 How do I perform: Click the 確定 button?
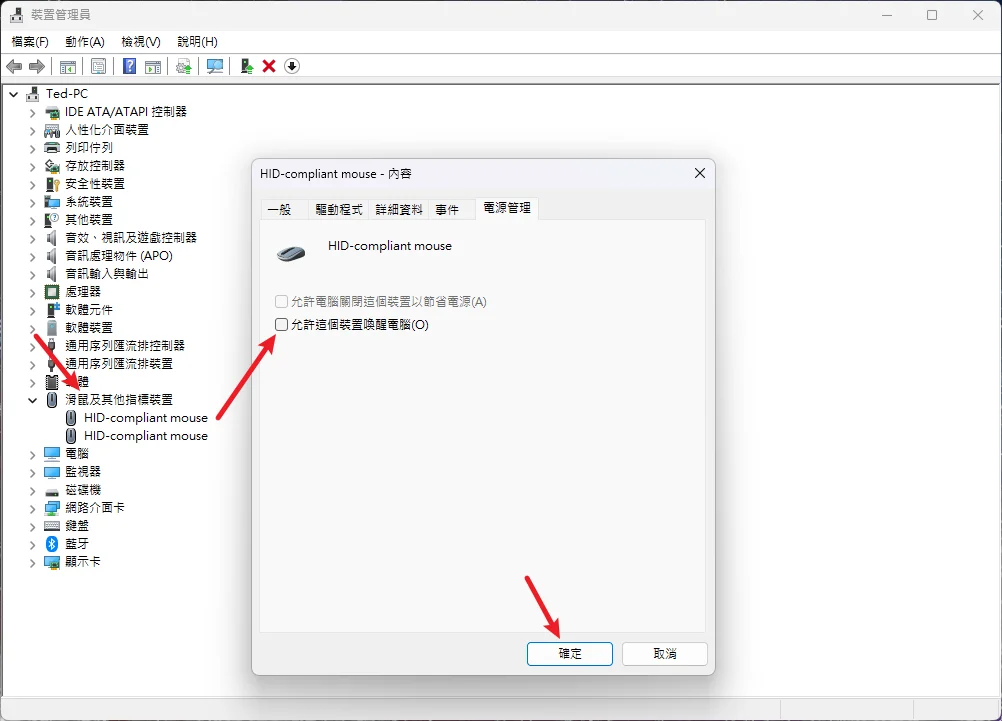coord(569,653)
